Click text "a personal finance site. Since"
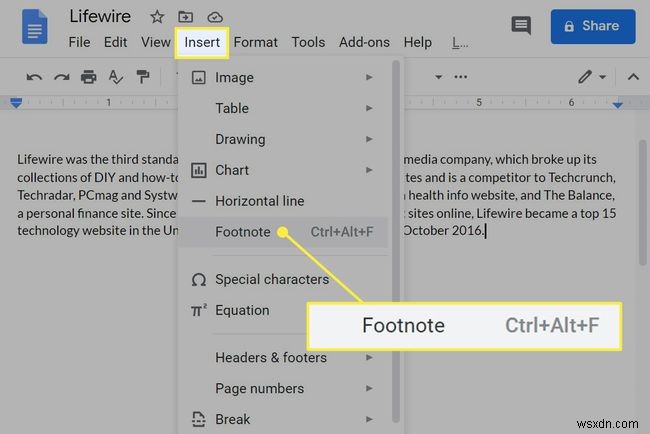The image size is (650, 434). 97,213
